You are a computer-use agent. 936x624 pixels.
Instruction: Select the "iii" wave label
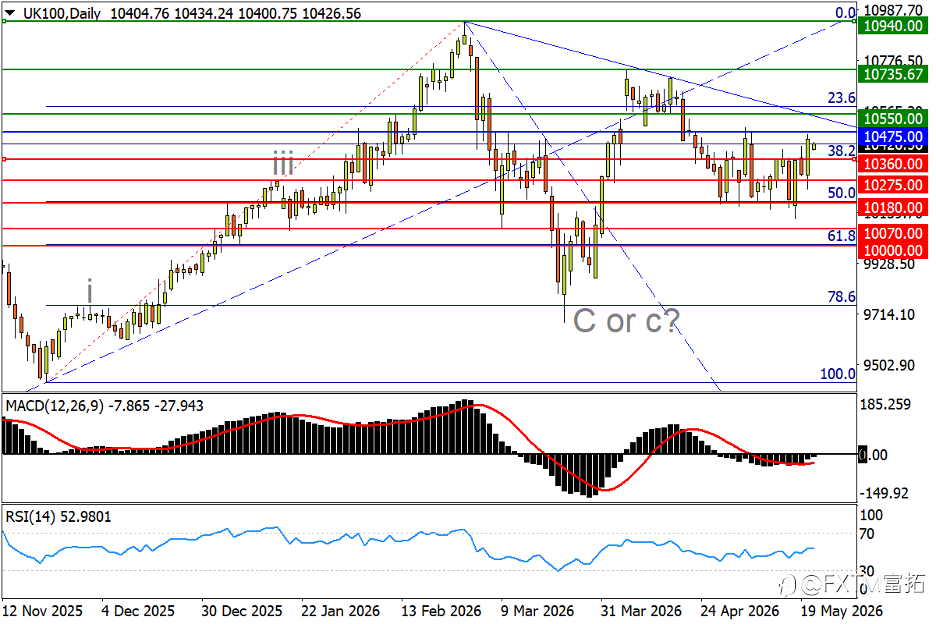[283, 162]
